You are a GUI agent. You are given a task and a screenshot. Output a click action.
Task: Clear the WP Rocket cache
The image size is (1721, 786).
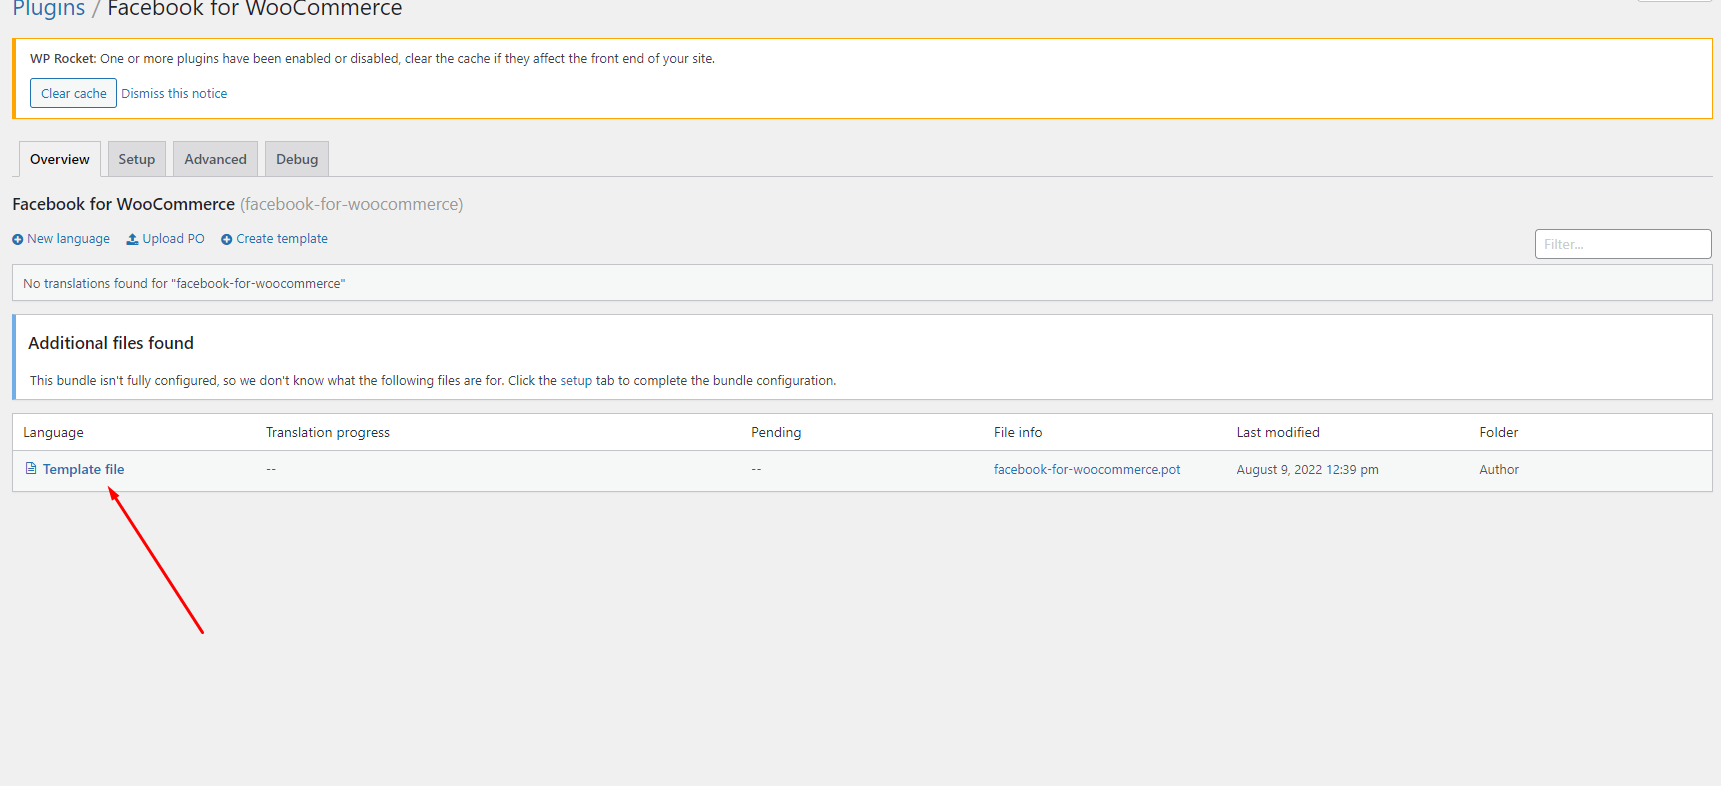(73, 93)
